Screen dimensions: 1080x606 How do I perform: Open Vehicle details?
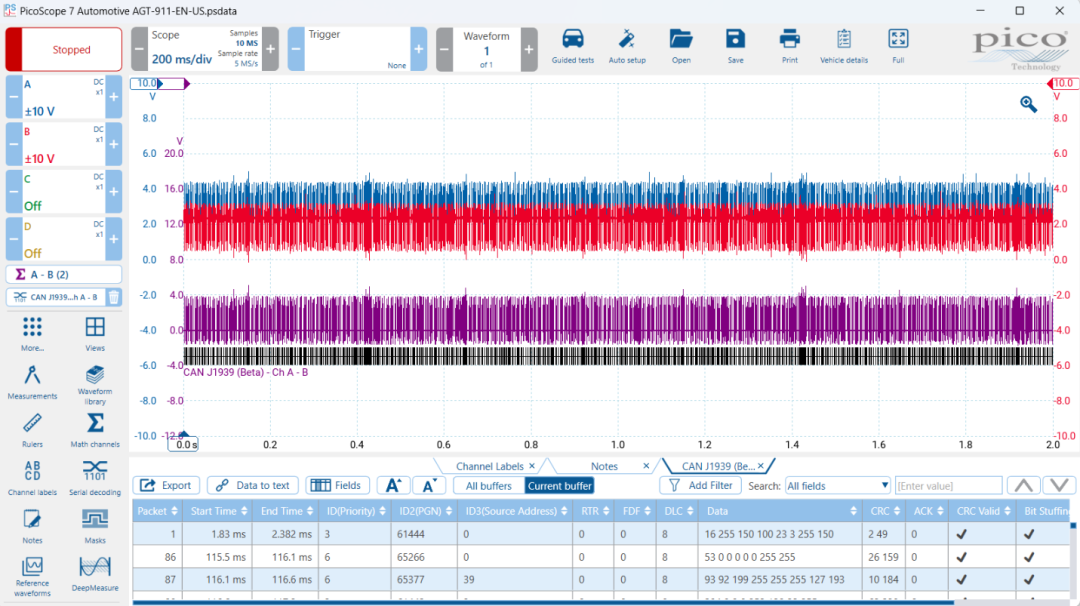click(x=844, y=47)
